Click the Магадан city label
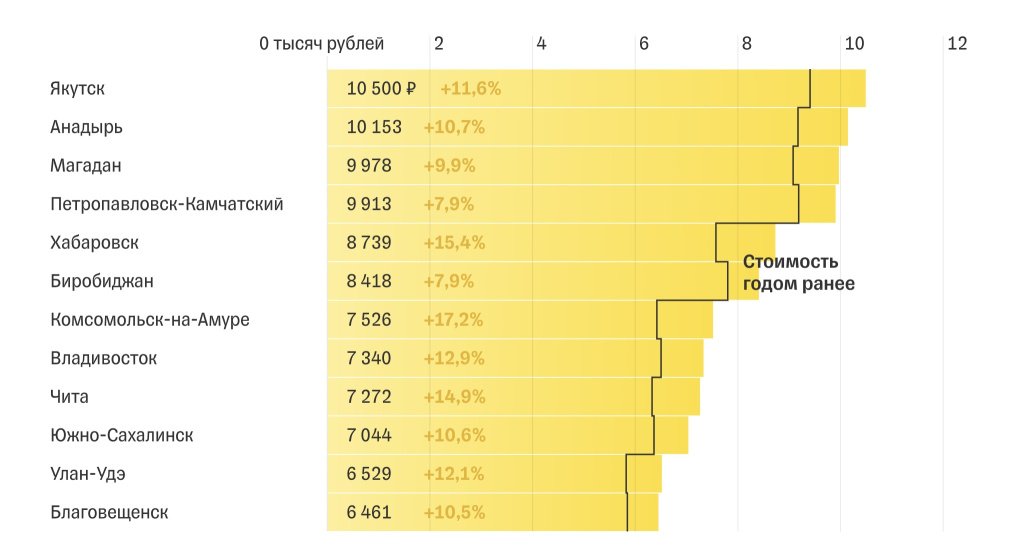 point(85,166)
